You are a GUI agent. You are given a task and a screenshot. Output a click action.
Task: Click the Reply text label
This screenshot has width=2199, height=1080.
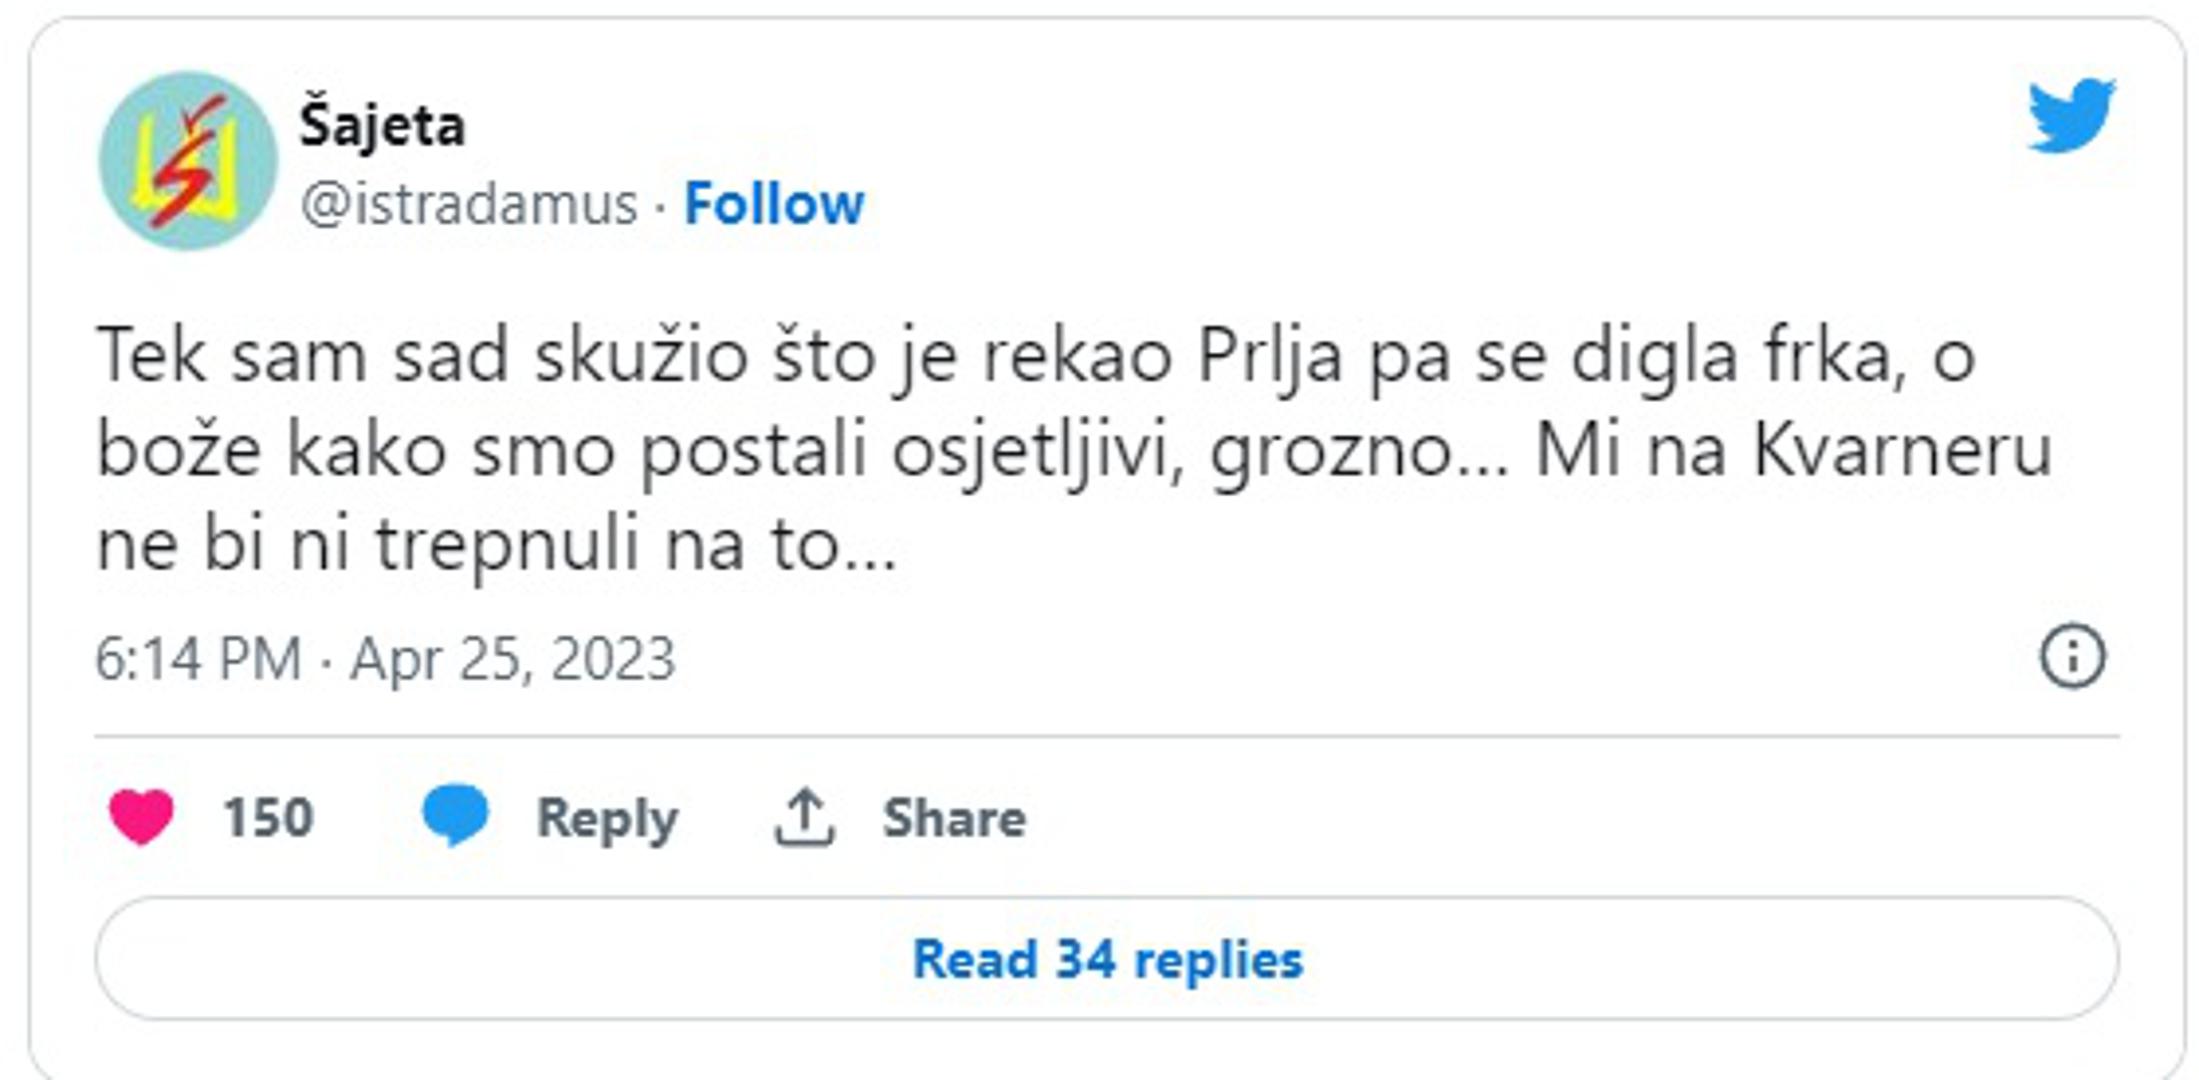pos(607,819)
